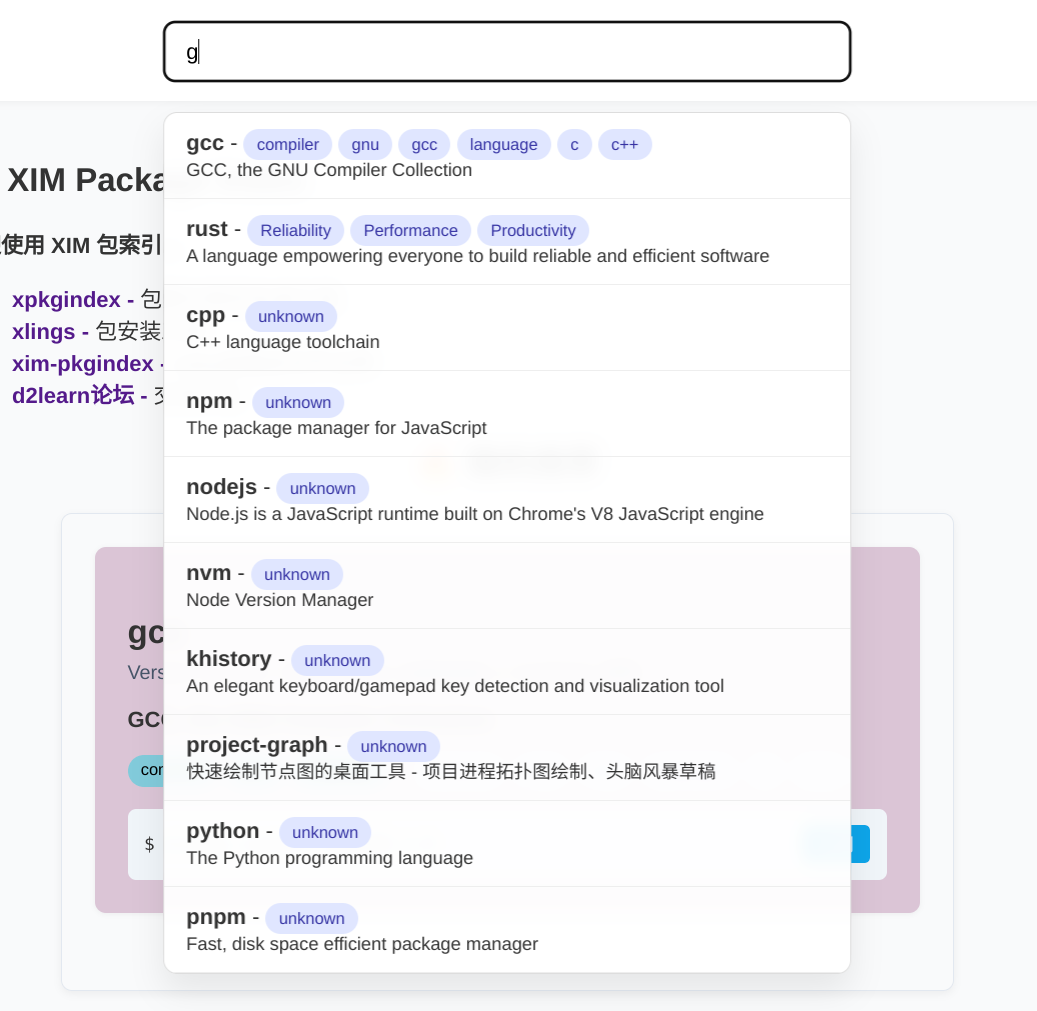
Task: Choose the nvm suggestion name
Action: [x=208, y=573]
